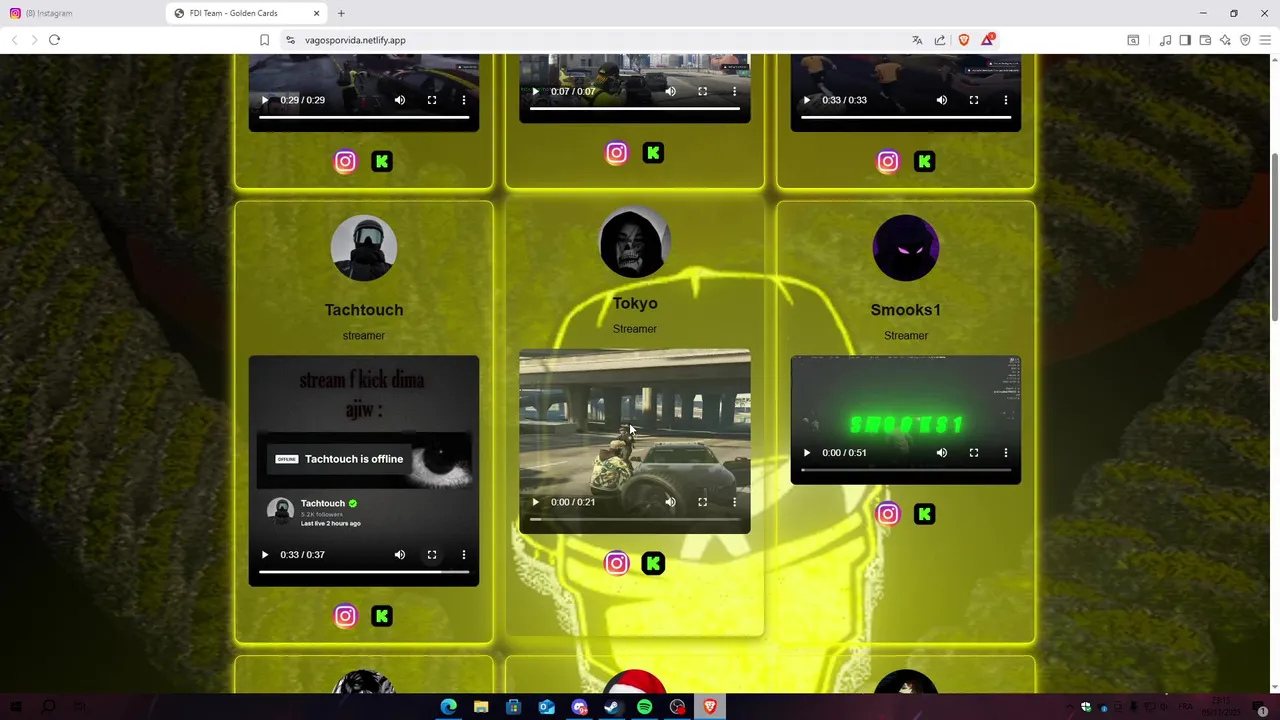Click Instagram icon under the 0:29 video card

[x=345, y=161]
